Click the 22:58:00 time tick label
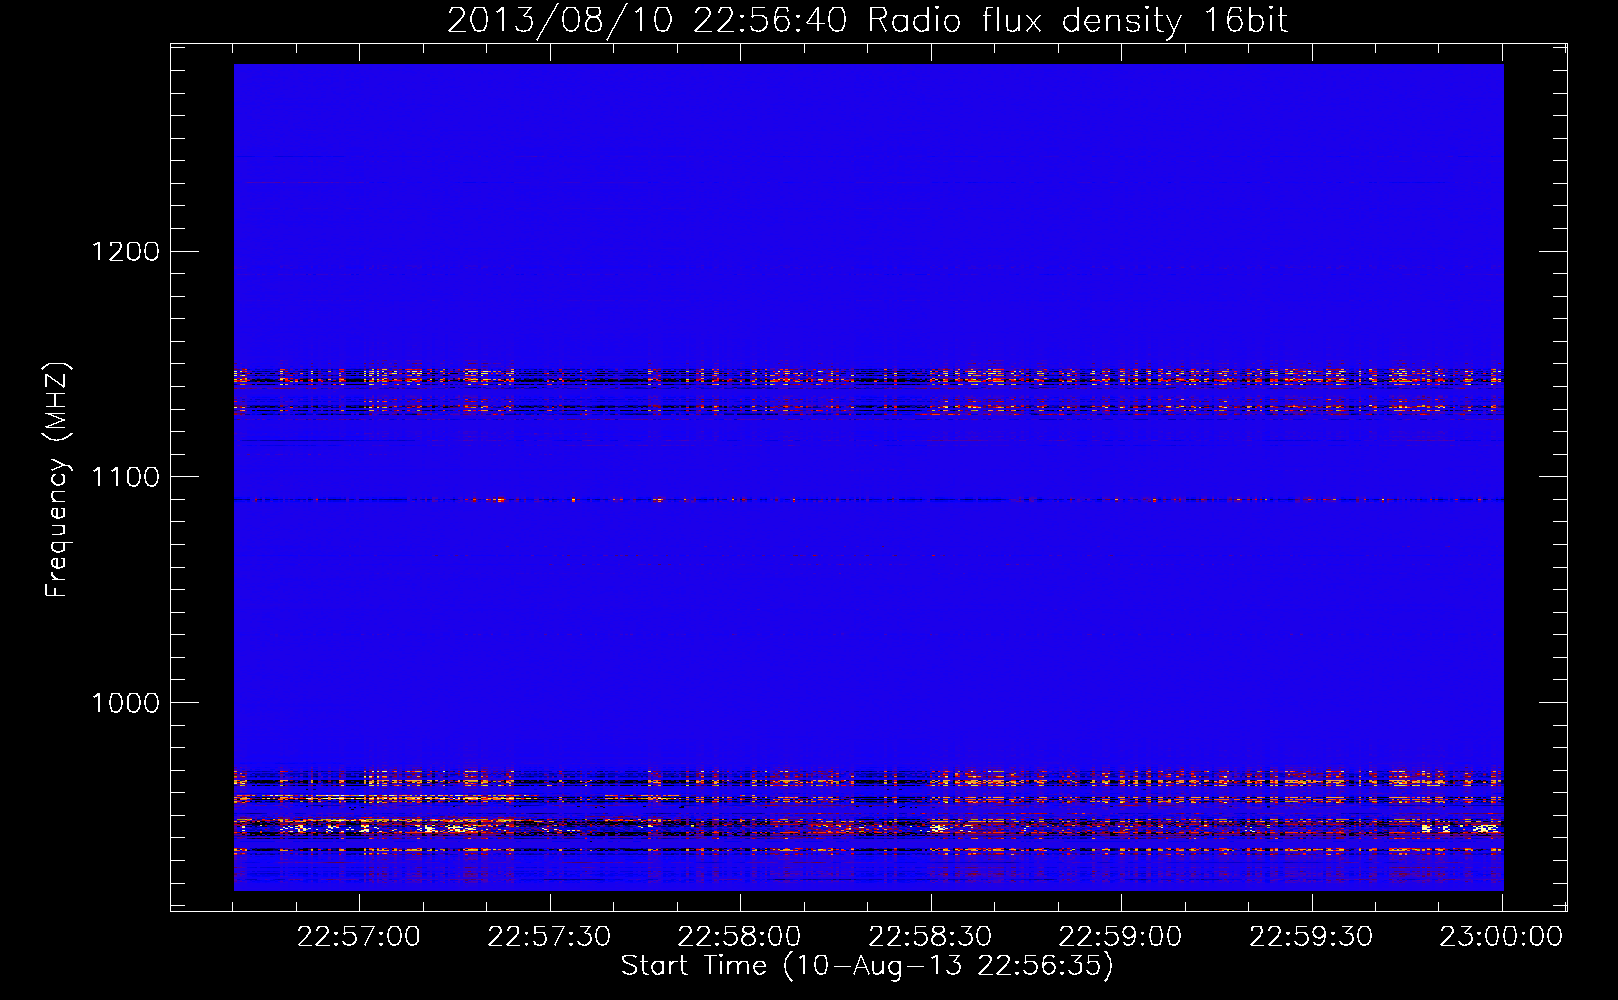 [x=740, y=937]
